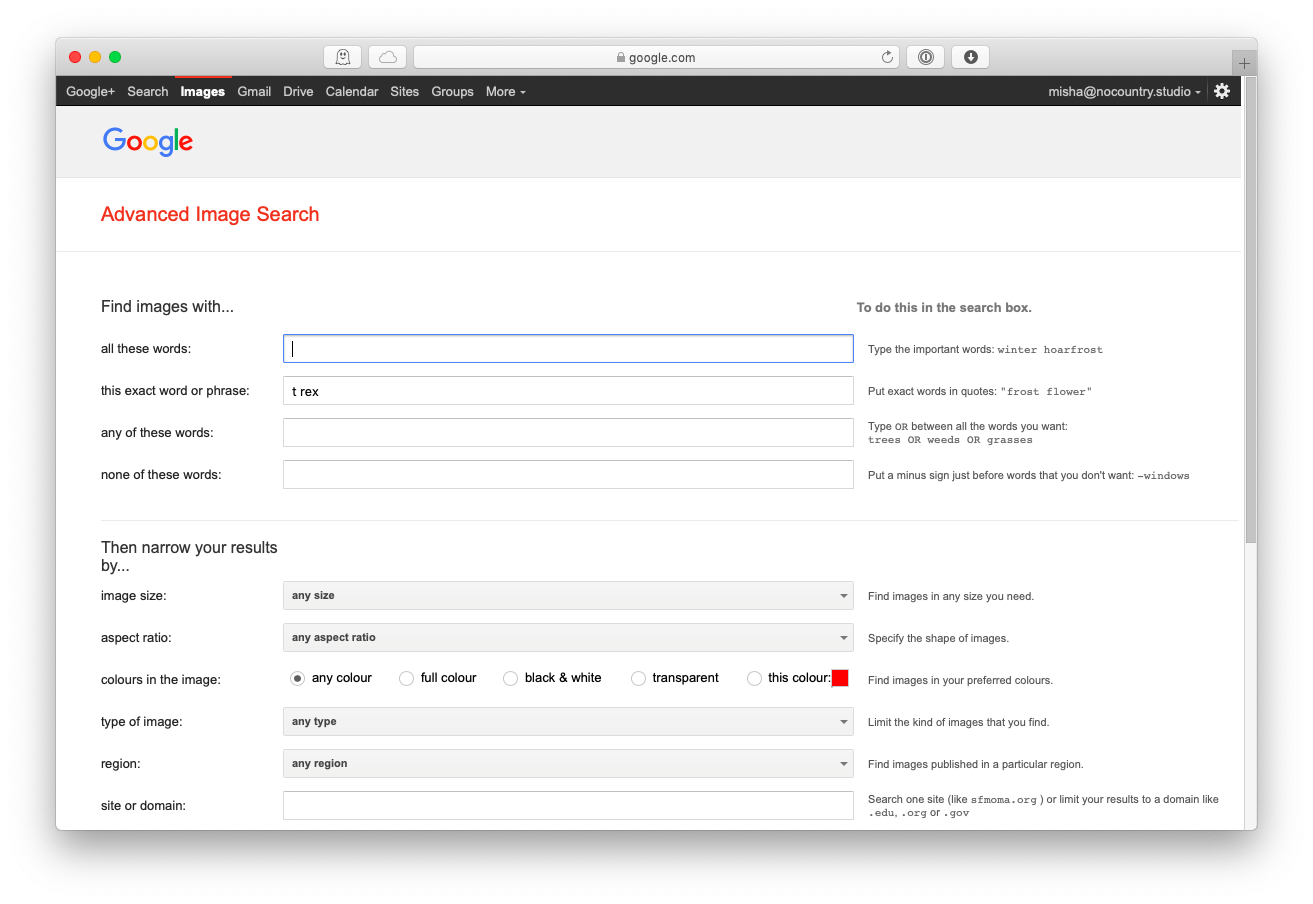Open the 1Password extension icon
1313x904 pixels.
(x=925, y=57)
